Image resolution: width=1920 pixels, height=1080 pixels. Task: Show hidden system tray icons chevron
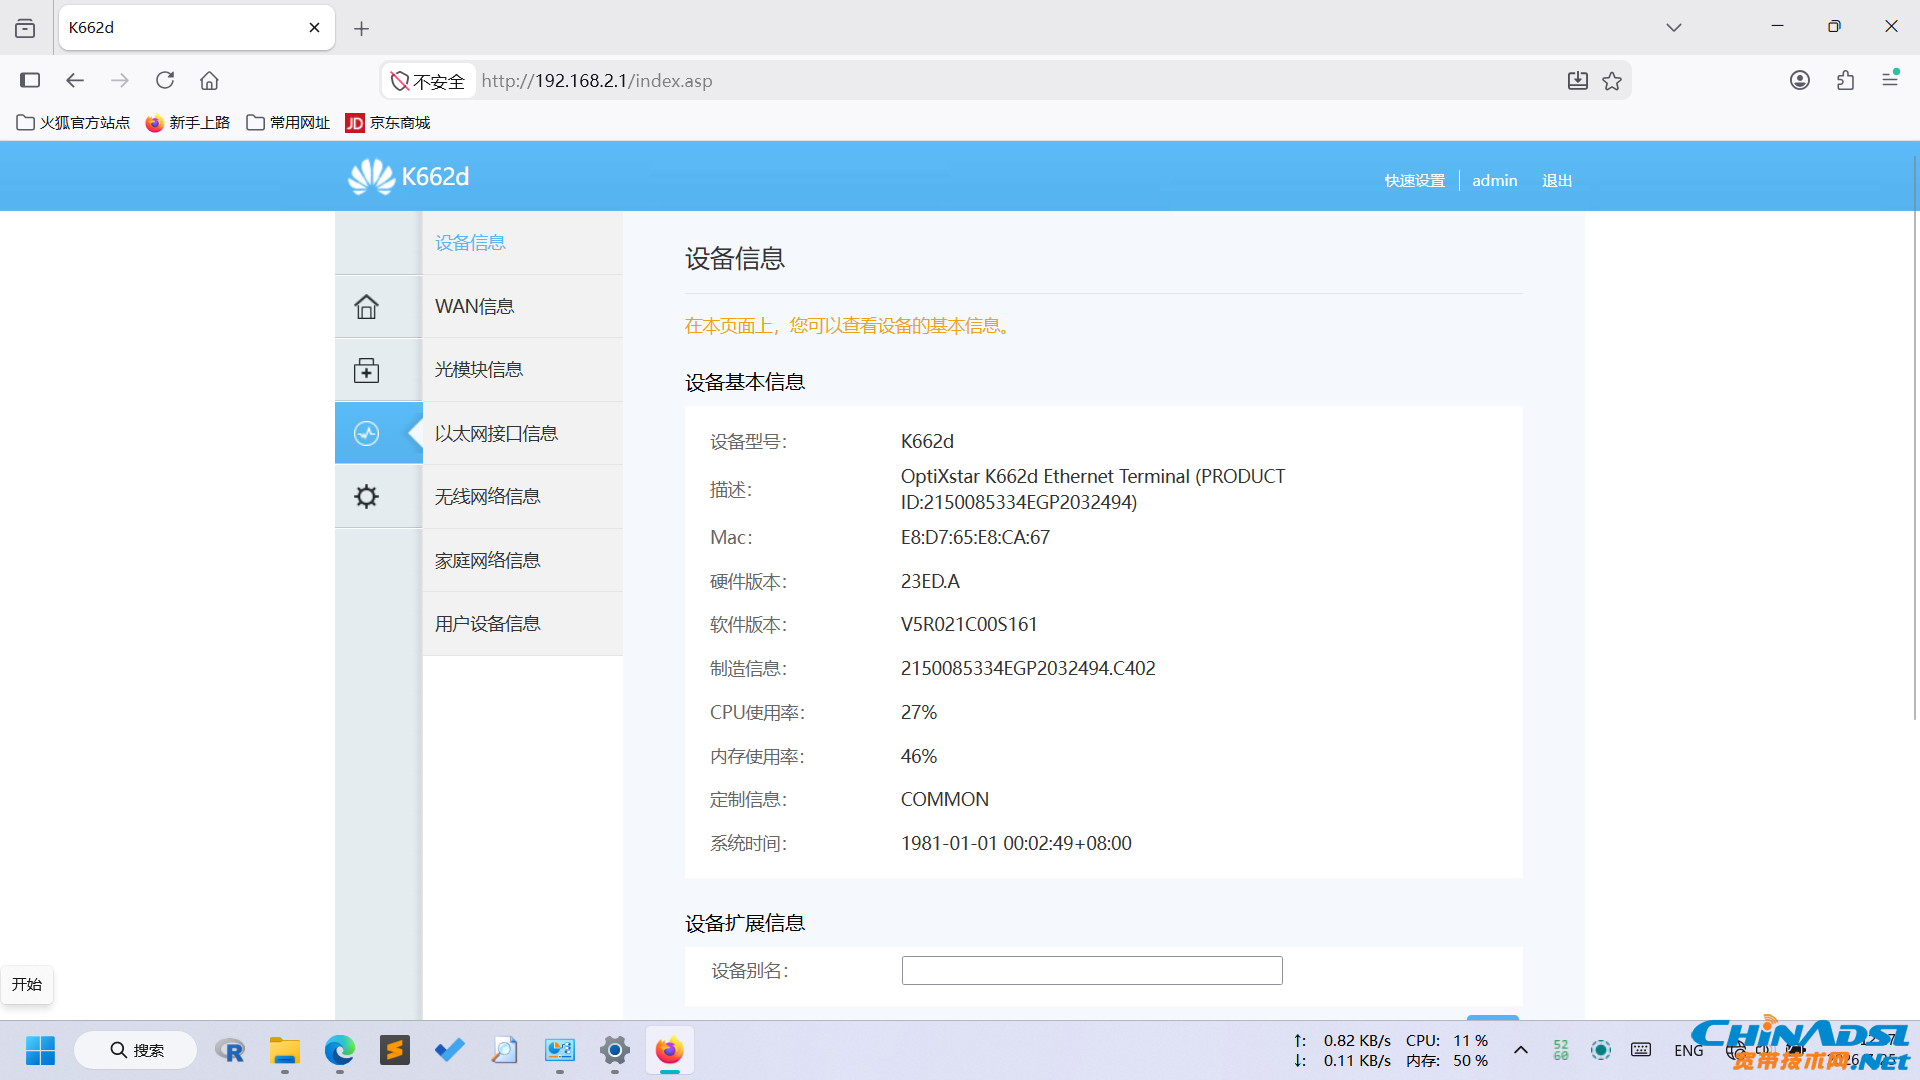pyautogui.click(x=1520, y=1050)
